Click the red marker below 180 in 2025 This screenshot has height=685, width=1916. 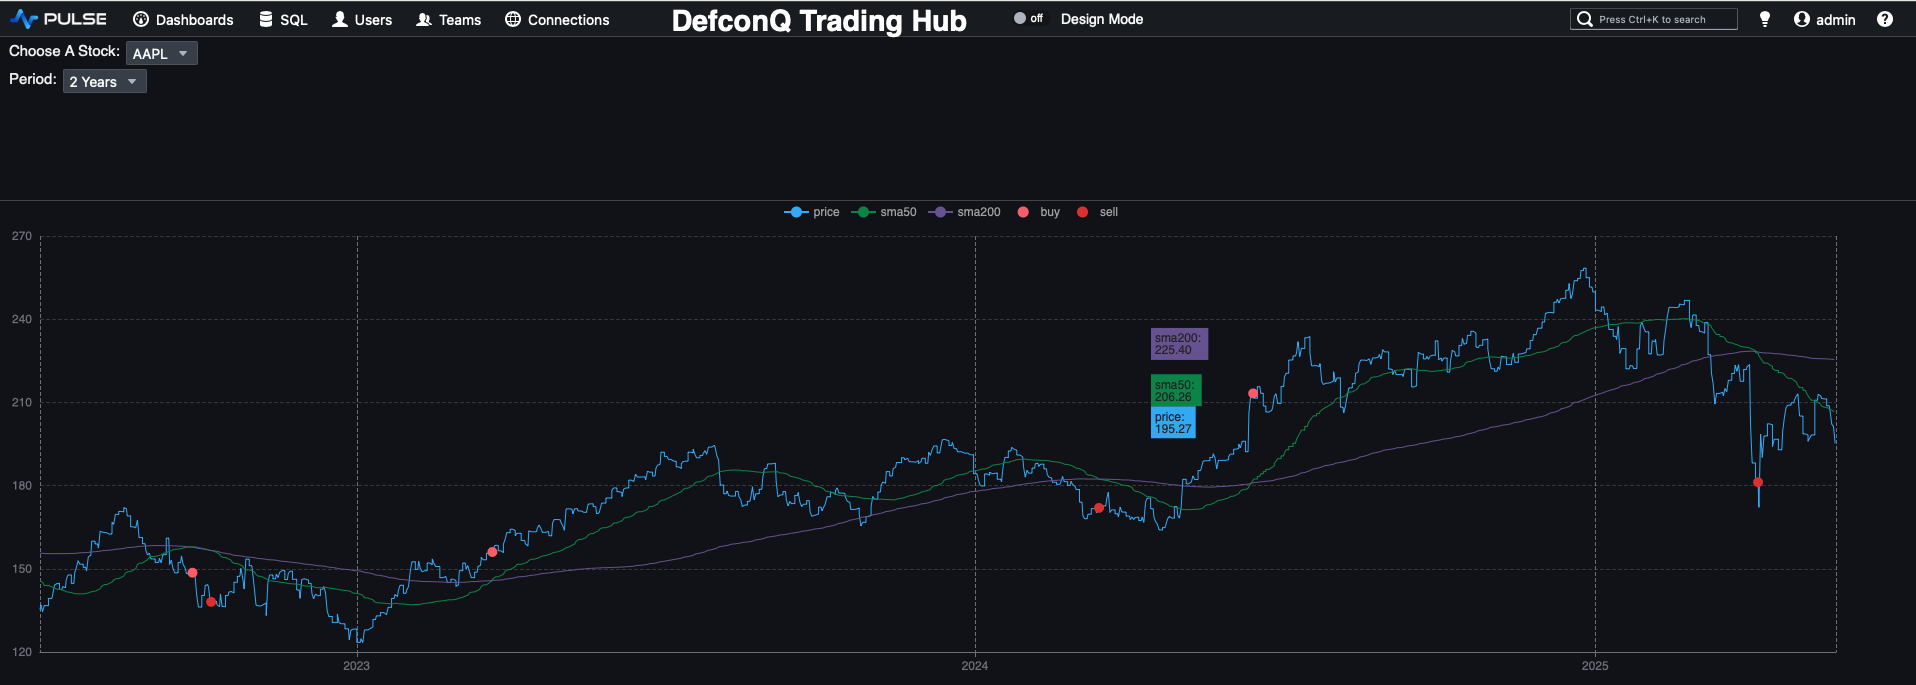point(1758,482)
